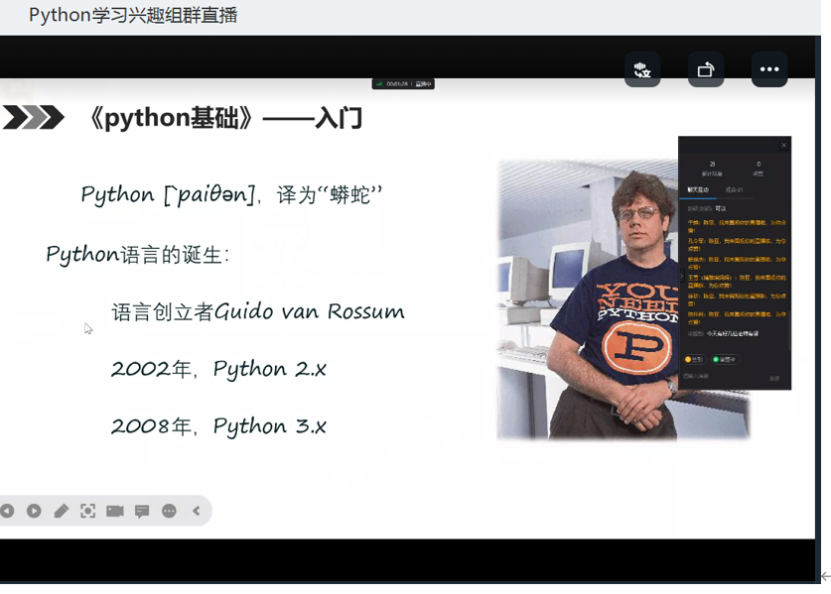831x594 pixels.
Task: Click the voice translation icon at top
Action: [643, 69]
